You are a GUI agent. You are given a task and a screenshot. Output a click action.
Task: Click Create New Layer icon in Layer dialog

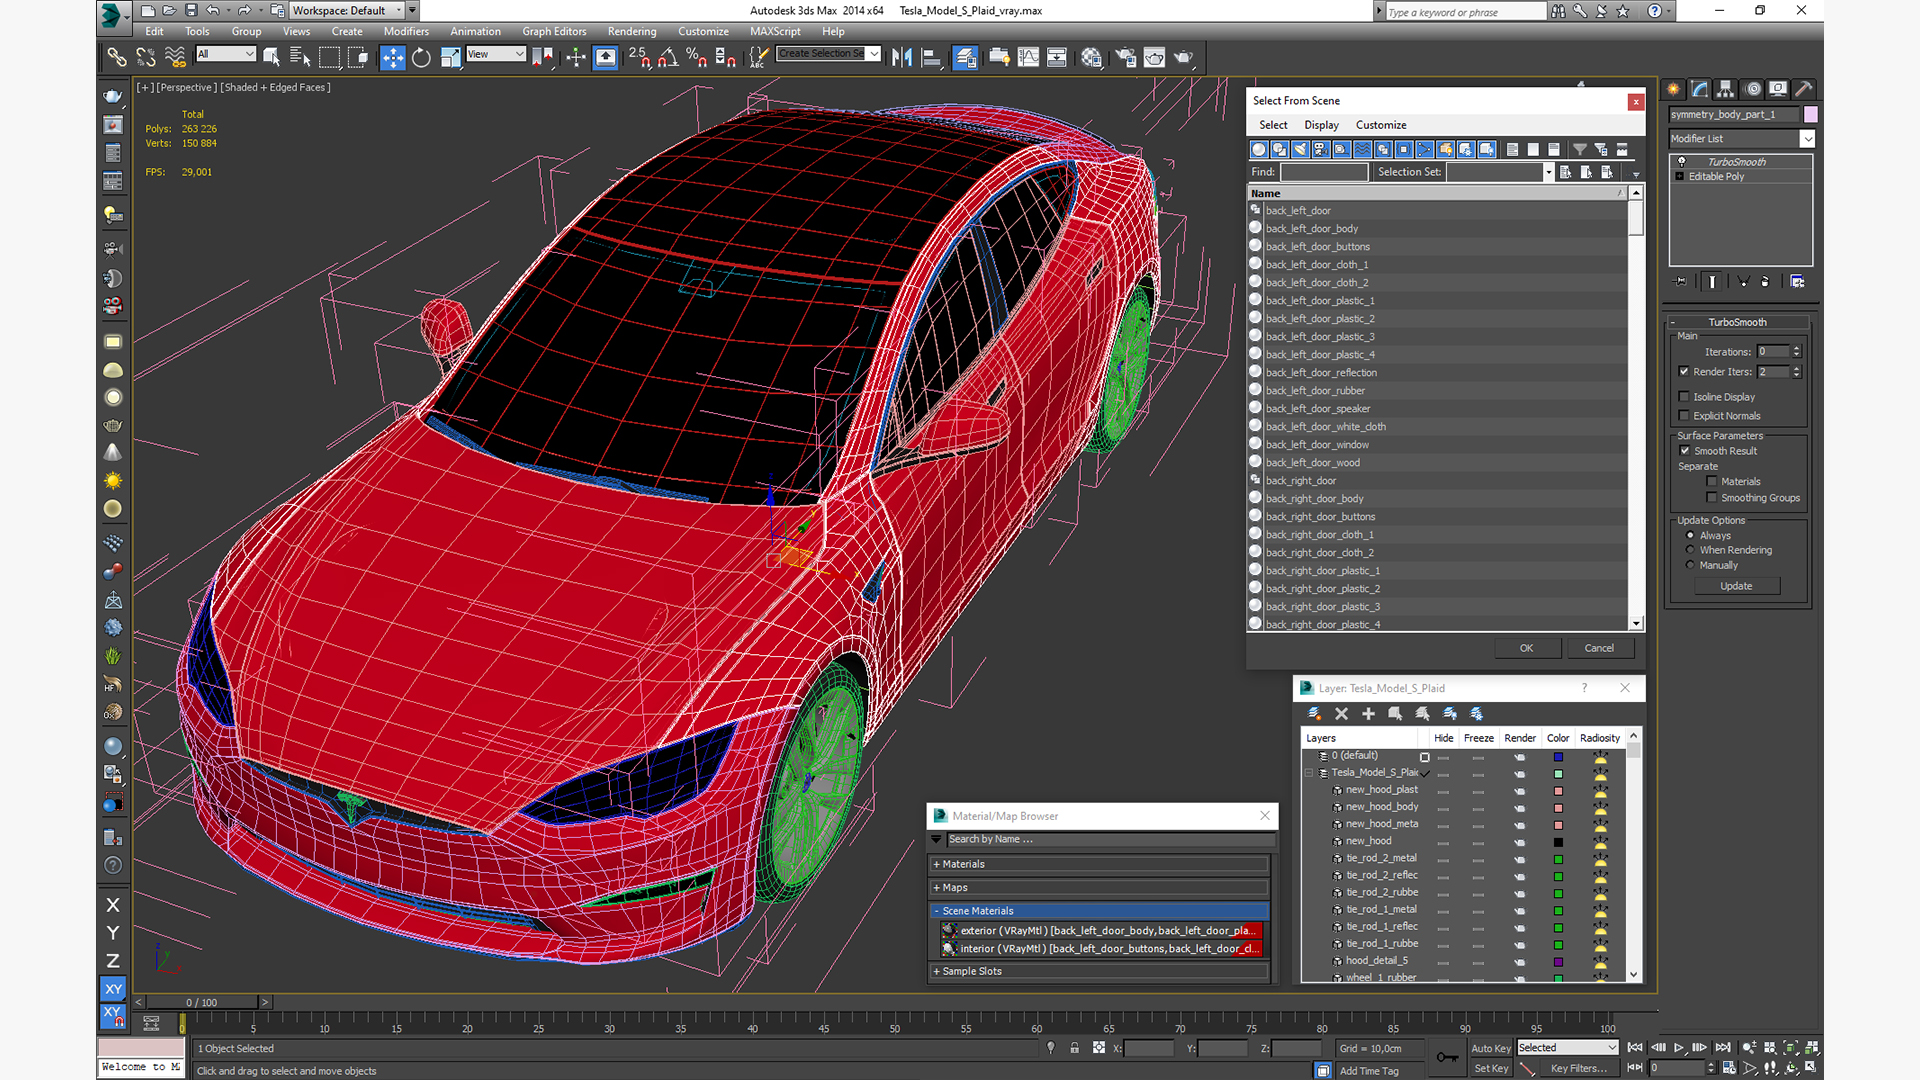click(1315, 714)
